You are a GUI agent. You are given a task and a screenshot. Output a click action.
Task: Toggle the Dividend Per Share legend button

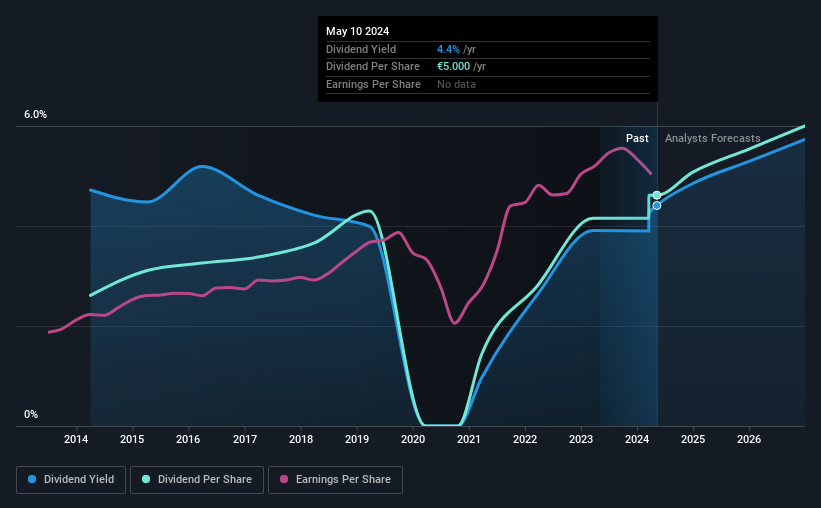(x=197, y=480)
